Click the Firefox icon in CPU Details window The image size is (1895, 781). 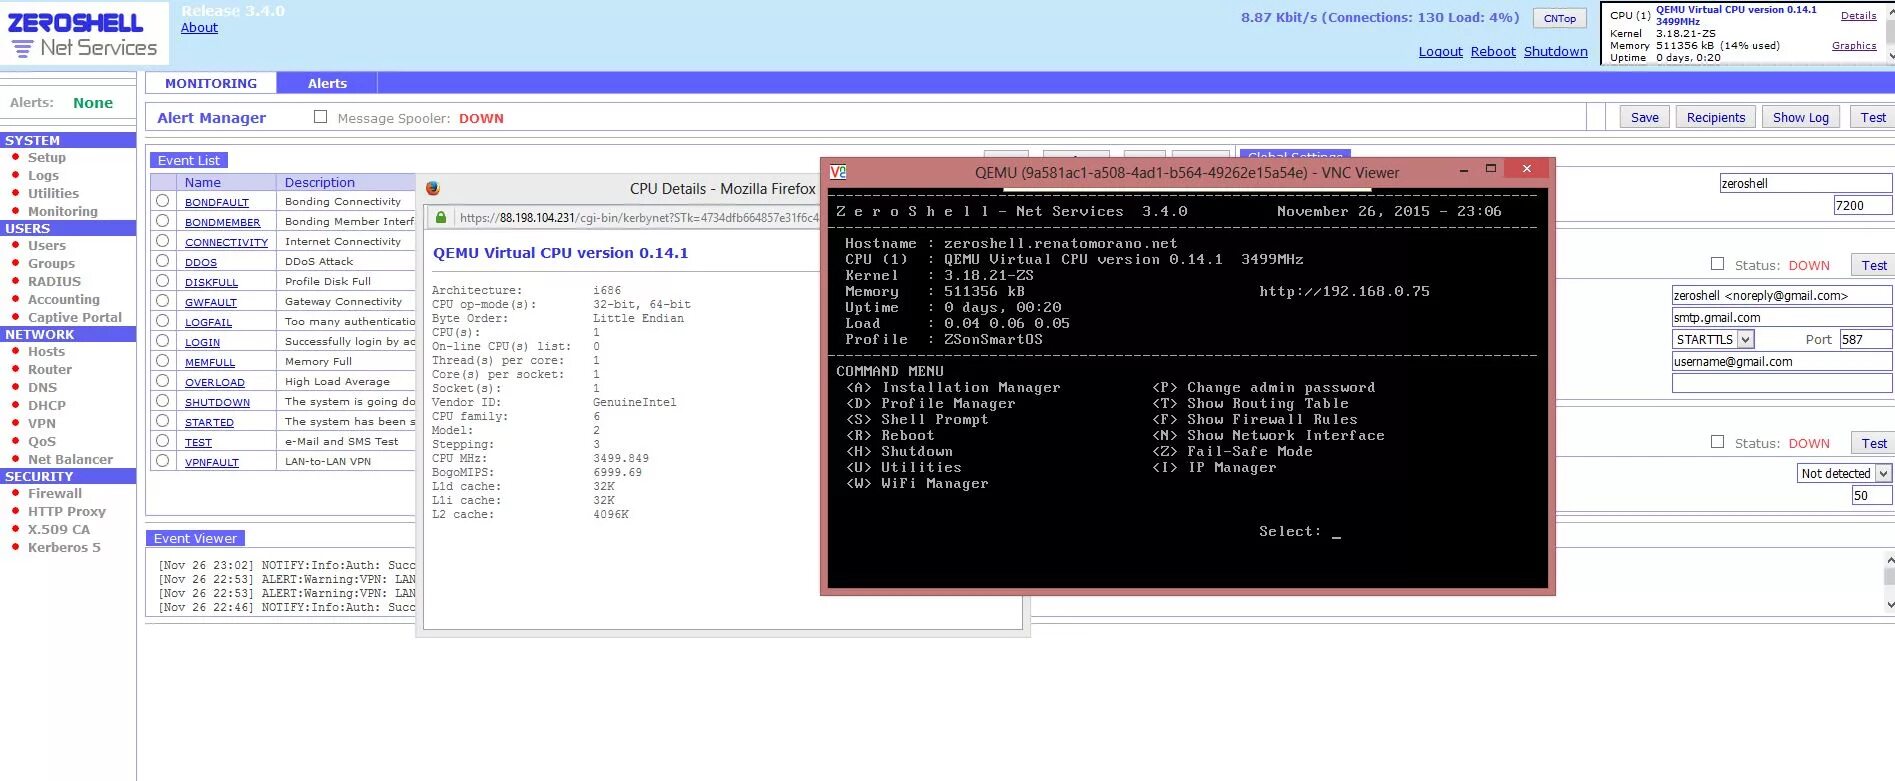433,188
